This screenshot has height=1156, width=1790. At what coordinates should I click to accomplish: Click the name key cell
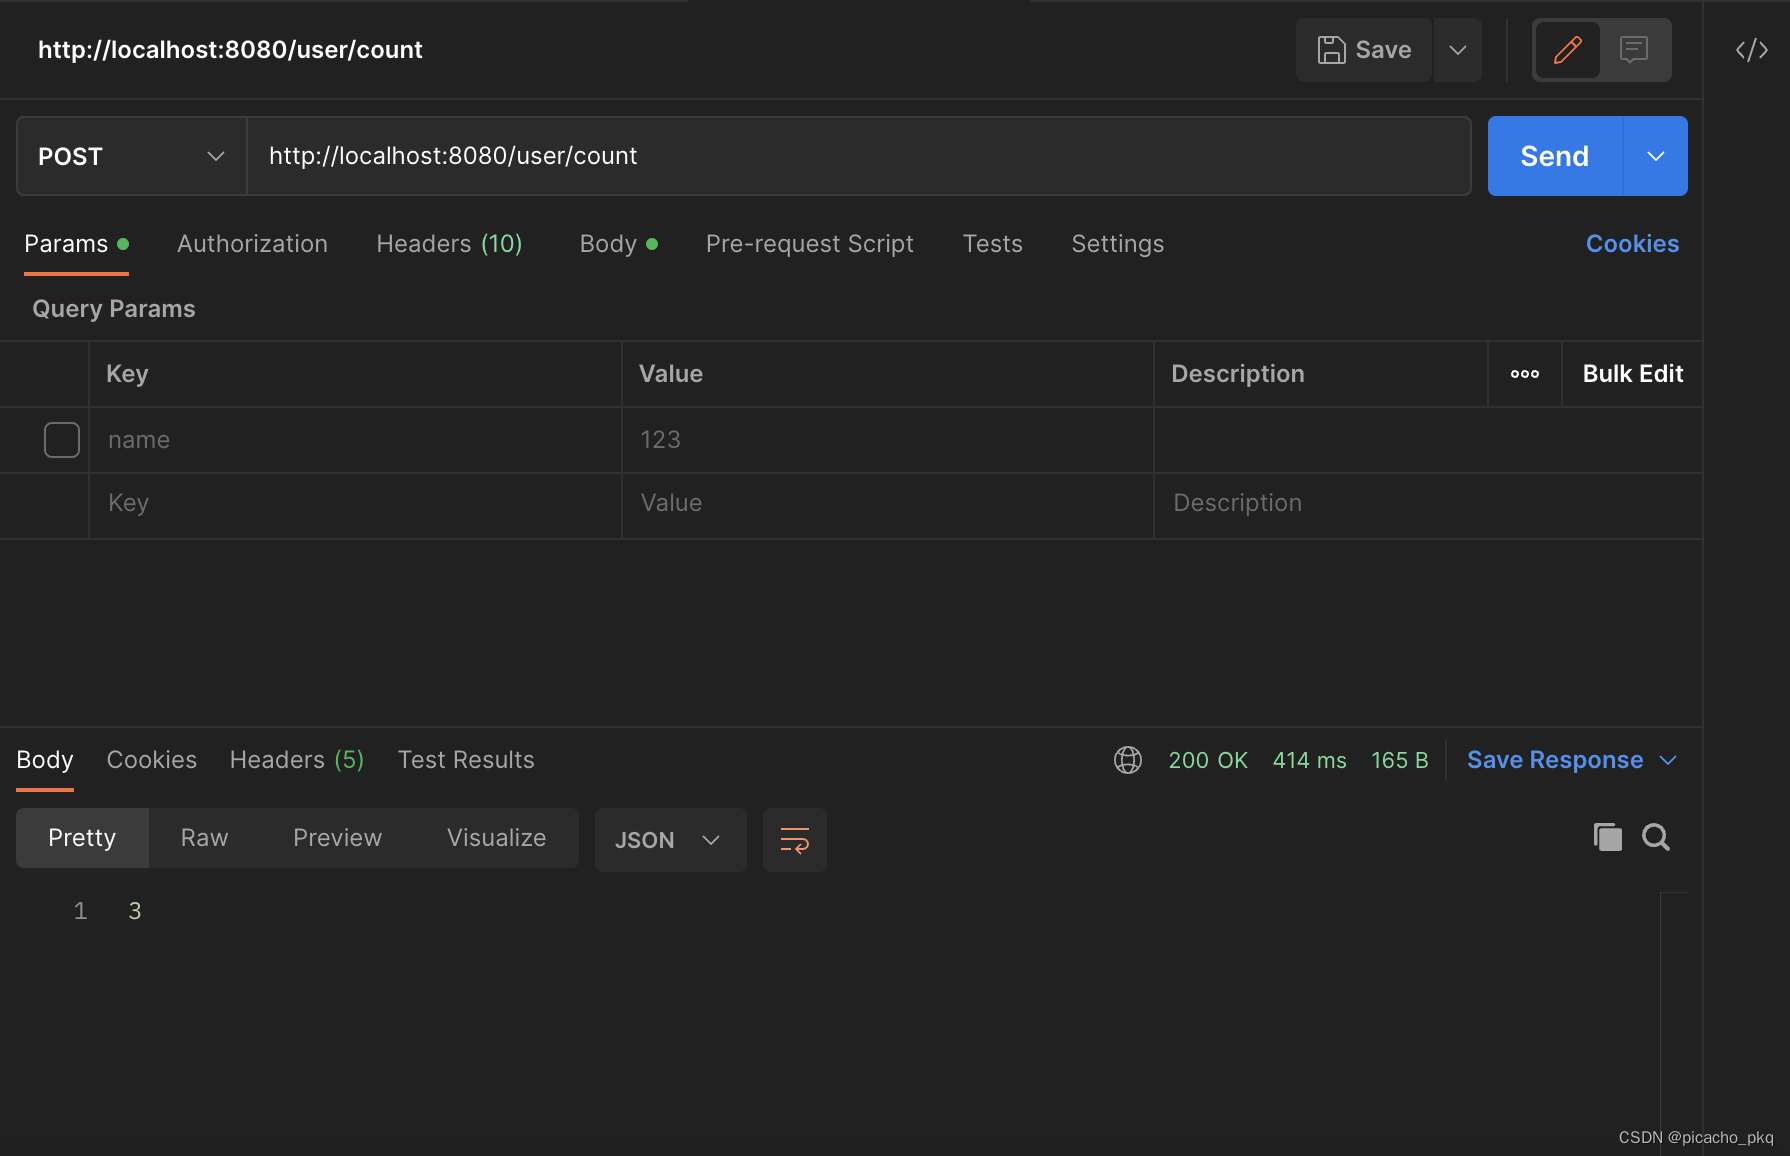coord(355,440)
